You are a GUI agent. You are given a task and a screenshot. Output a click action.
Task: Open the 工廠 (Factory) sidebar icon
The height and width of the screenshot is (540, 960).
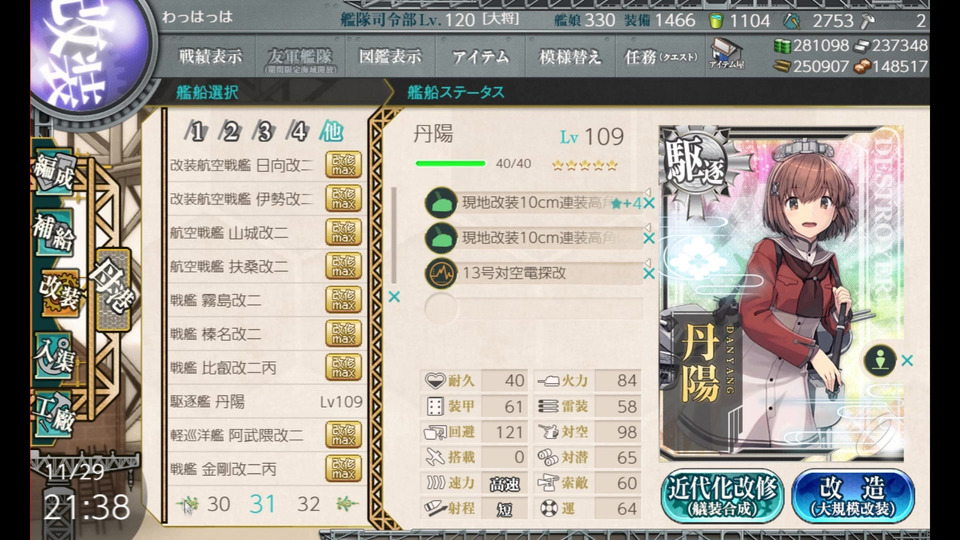[x=55, y=414]
